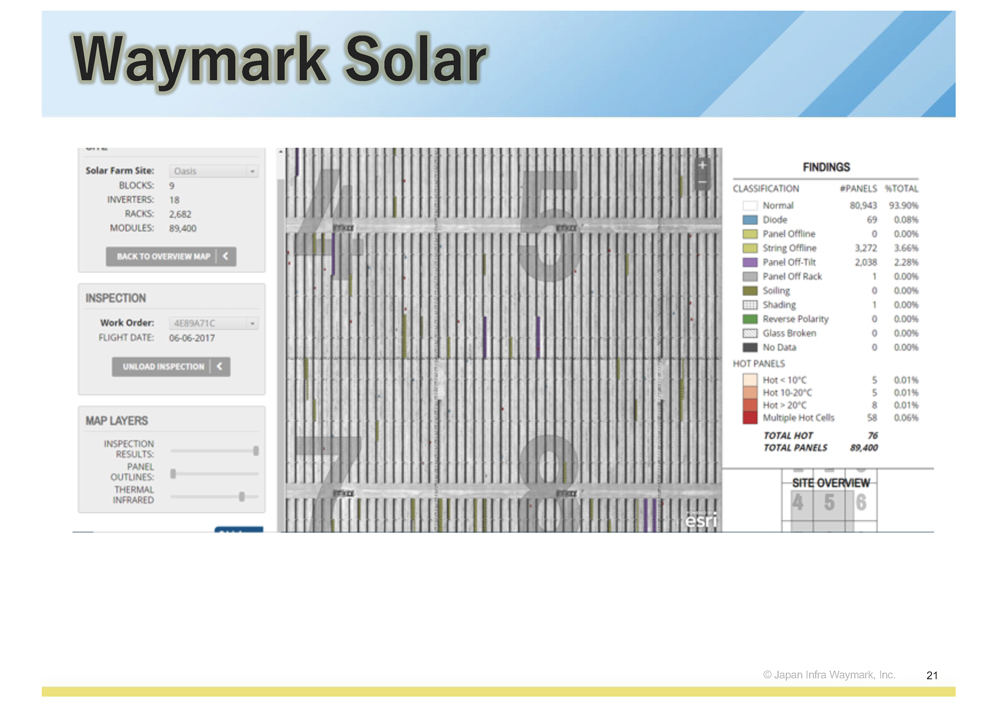The width and height of the screenshot is (1000, 707).
Task: Click the String Offline panel count 3,272
Action: click(x=866, y=248)
